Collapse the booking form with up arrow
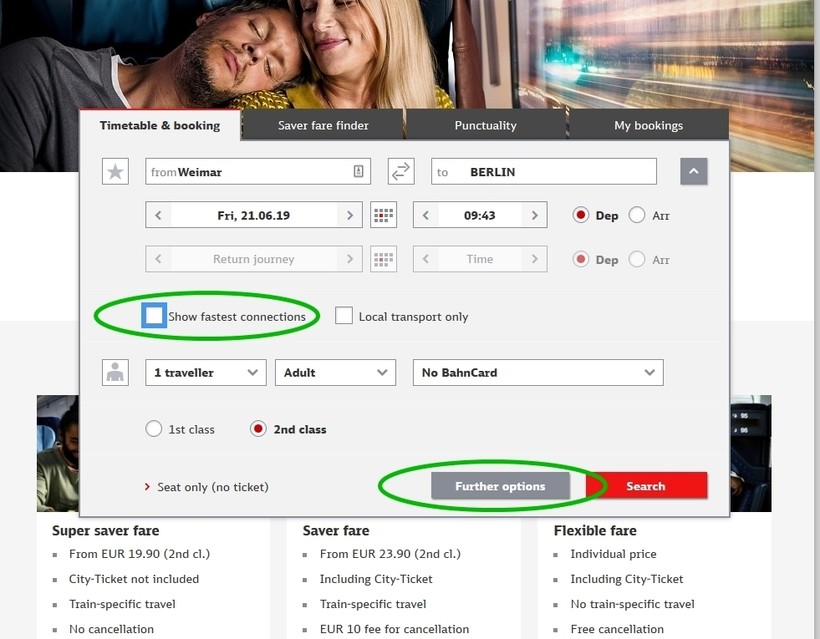 [x=694, y=172]
